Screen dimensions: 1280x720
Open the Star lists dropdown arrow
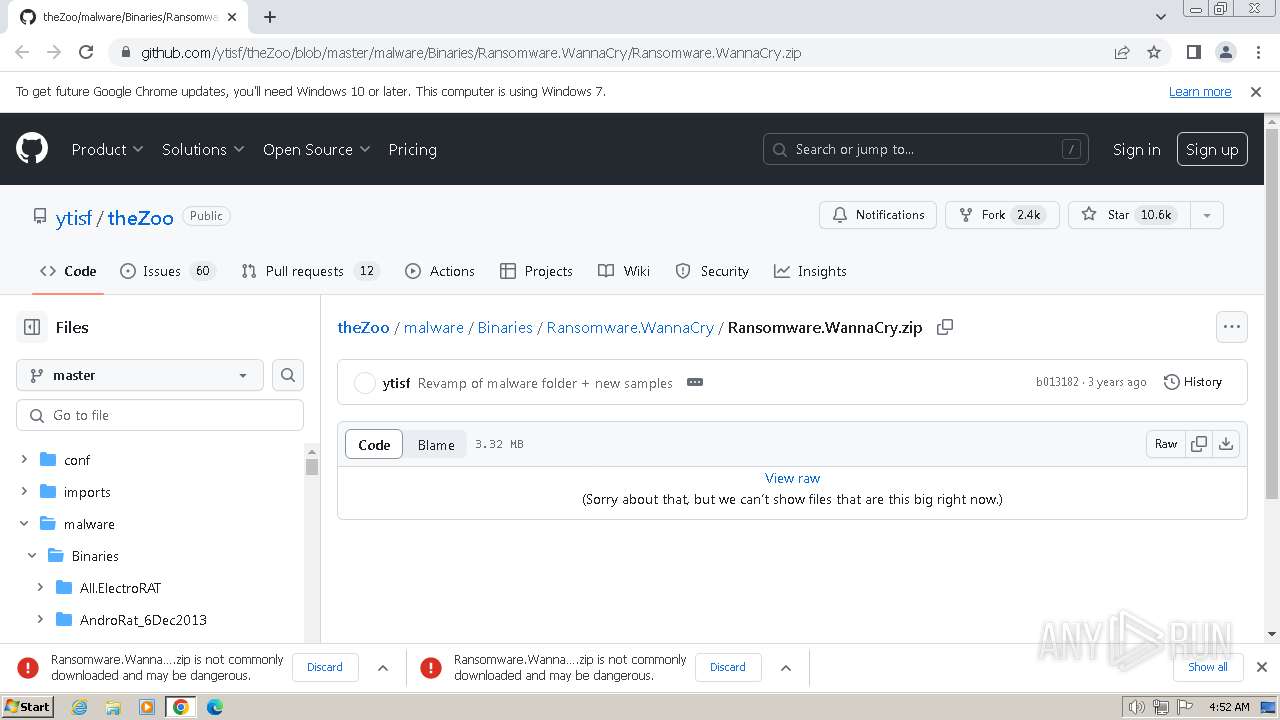coord(1207,215)
